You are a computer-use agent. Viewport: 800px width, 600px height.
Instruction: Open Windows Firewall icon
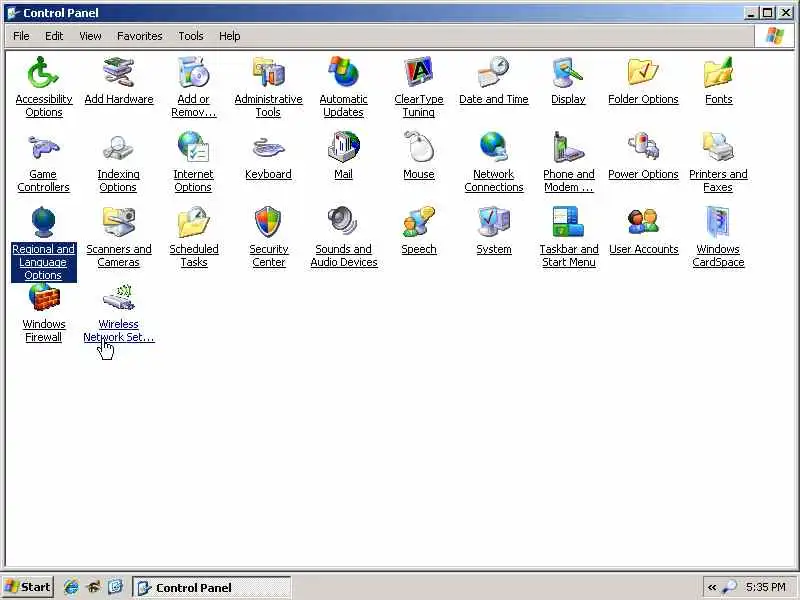43,297
